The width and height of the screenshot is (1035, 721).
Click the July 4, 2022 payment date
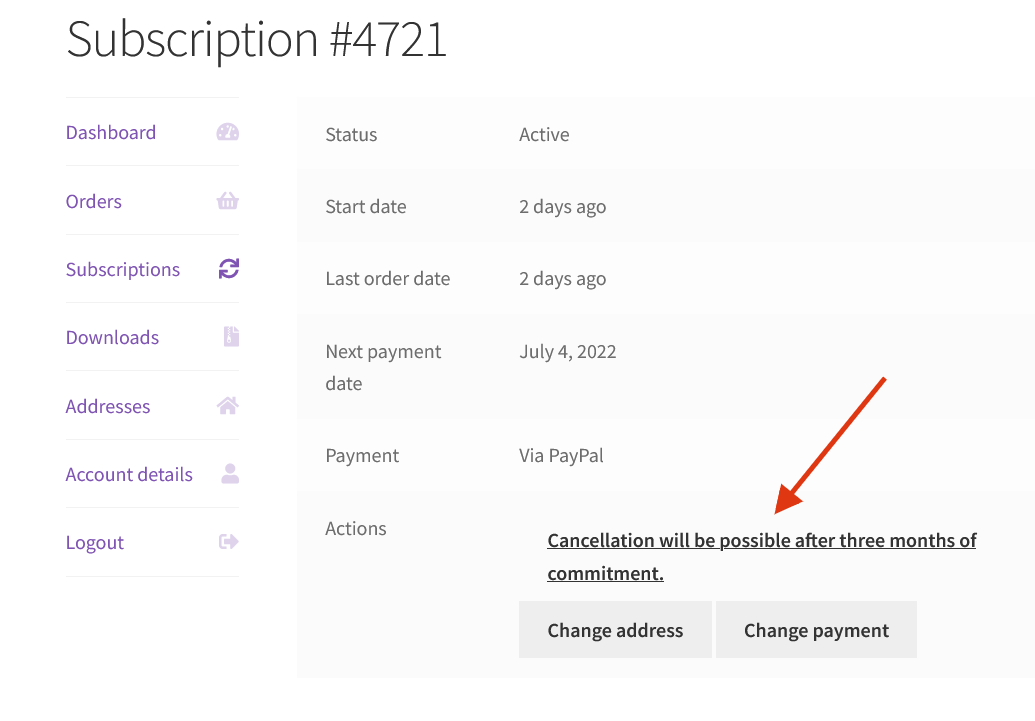pos(568,352)
